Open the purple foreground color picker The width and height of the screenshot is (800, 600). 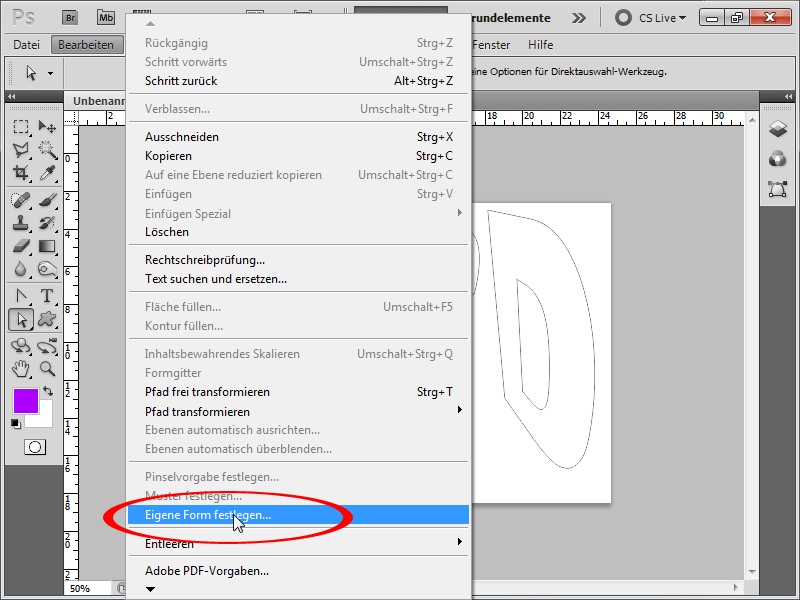coord(26,401)
